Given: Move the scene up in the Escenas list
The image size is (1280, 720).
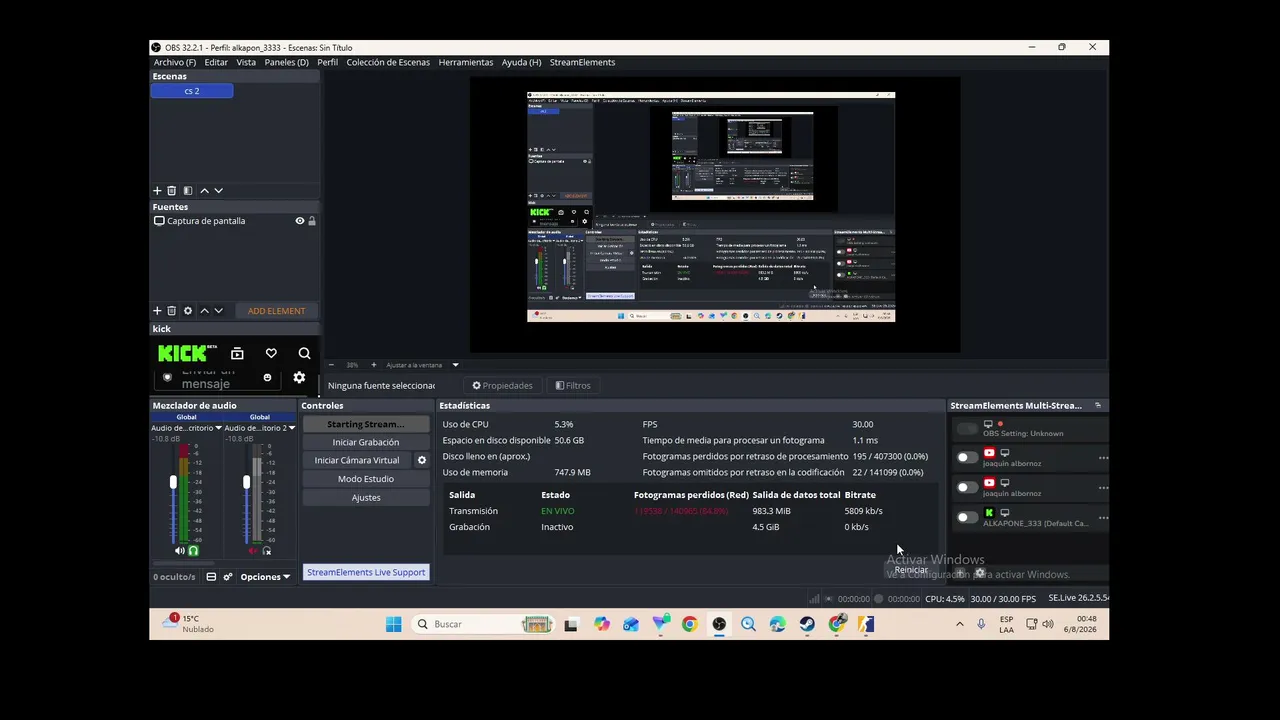Looking at the screenshot, I should click(204, 191).
